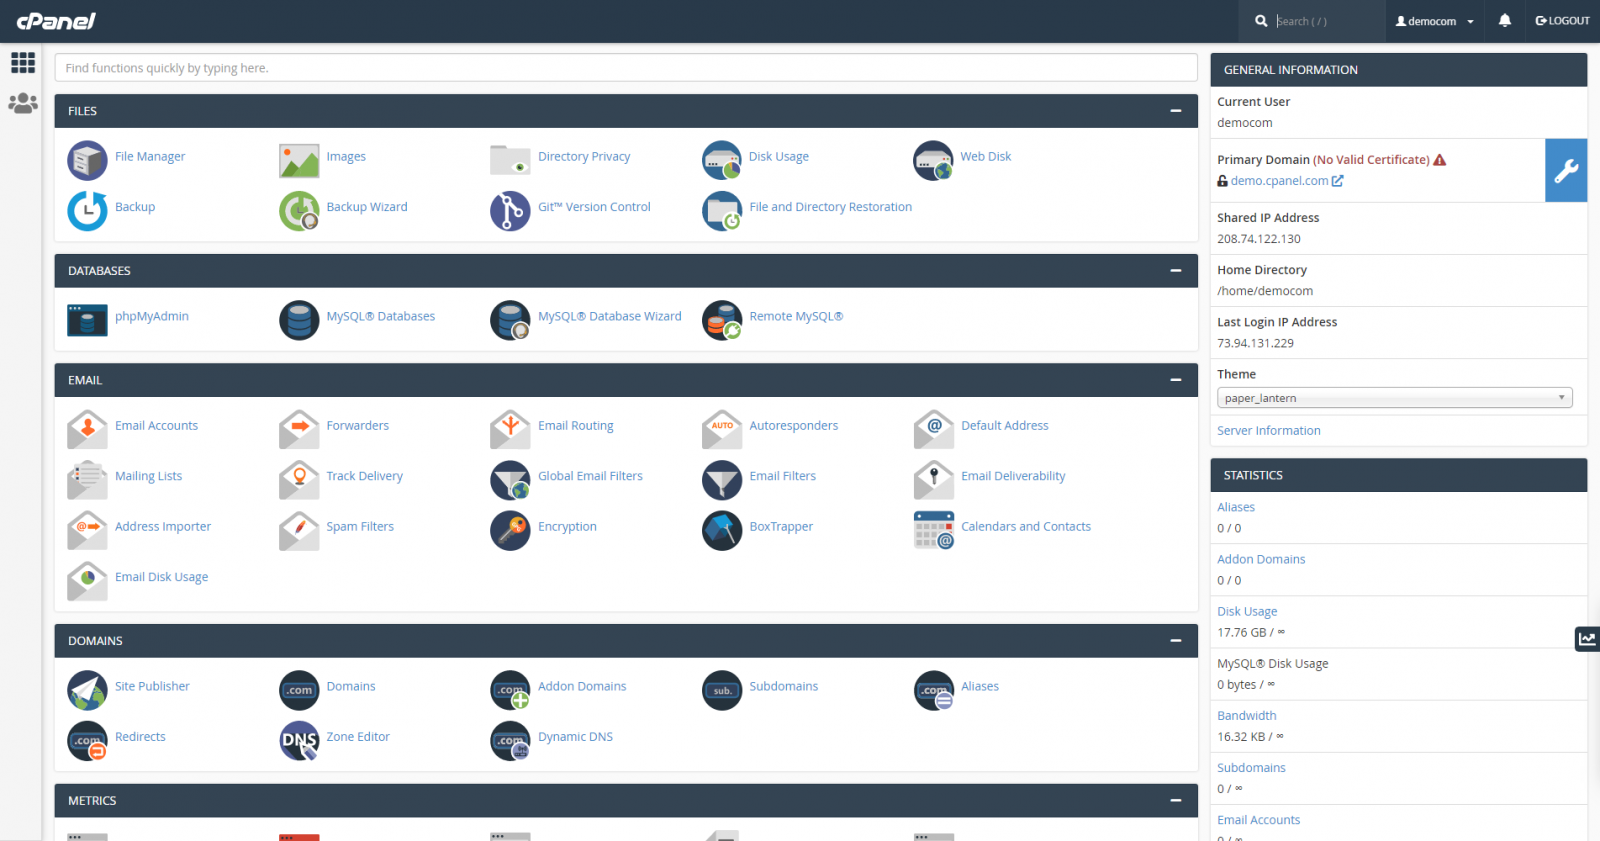1600x841 pixels.
Task: Open the Bandwidth statistics link
Action: click(x=1246, y=716)
